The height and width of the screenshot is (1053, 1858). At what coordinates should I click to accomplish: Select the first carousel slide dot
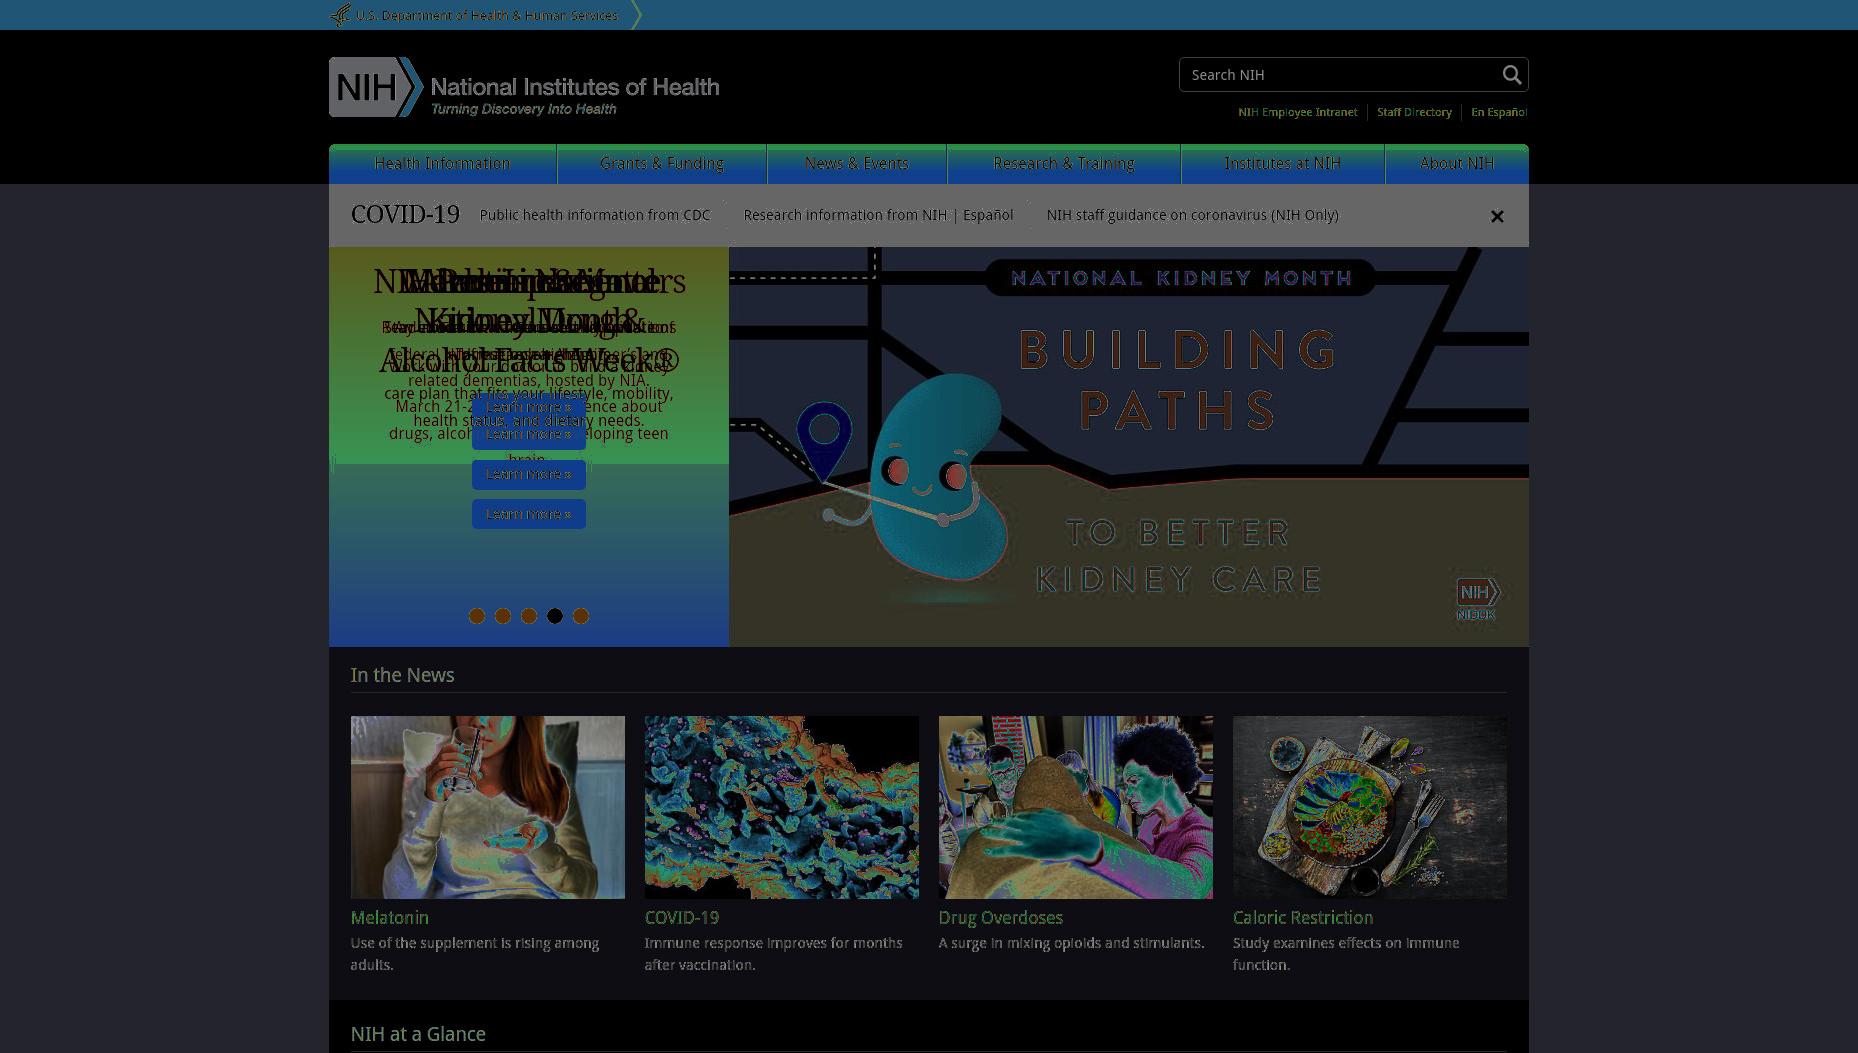(477, 616)
